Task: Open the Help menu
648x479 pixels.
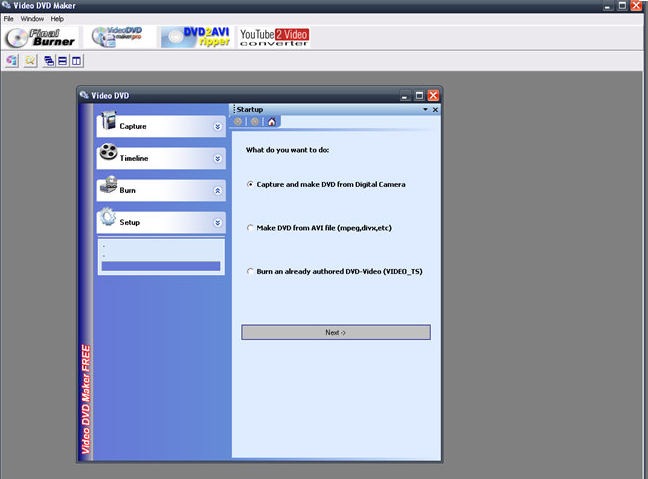Action: 57,19
